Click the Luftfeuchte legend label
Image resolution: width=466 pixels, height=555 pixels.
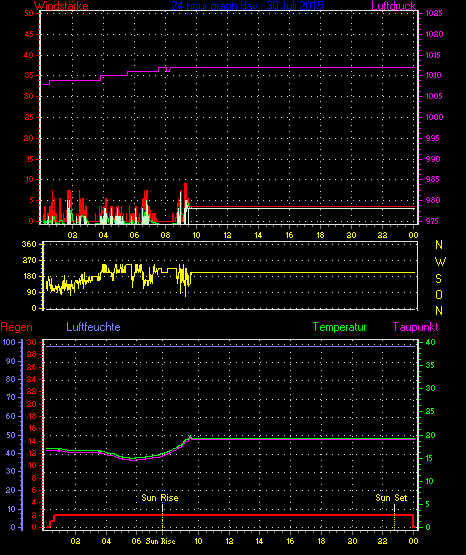[x=93, y=327]
